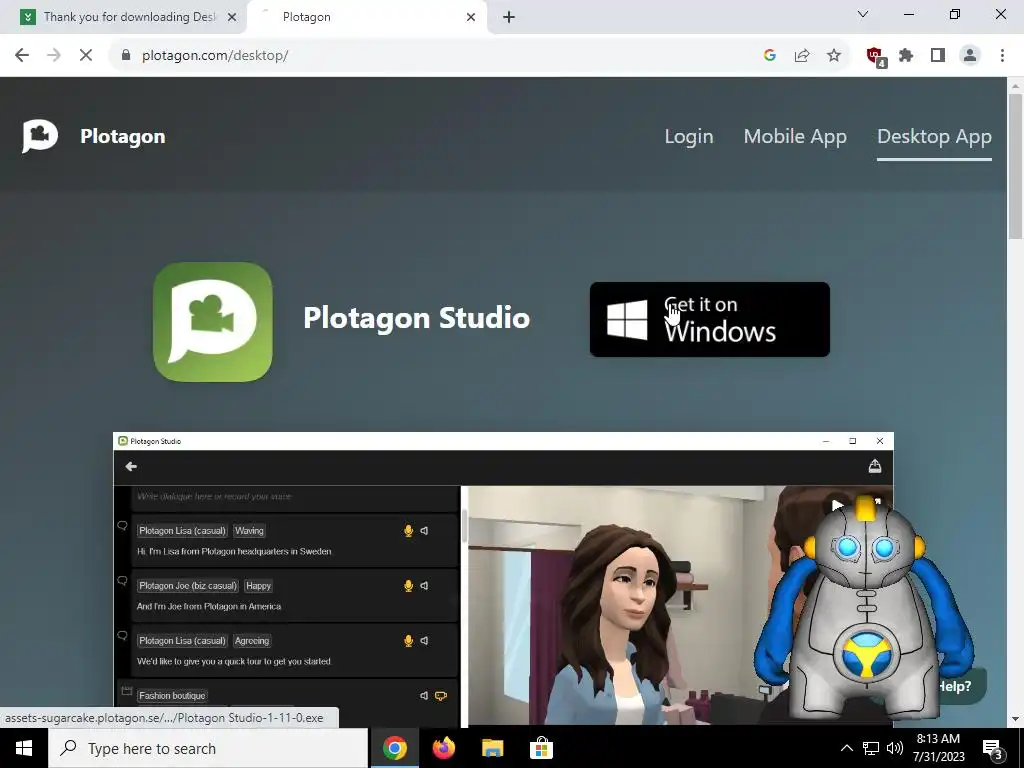This screenshot has width=1024, height=768.
Task: Show hidden system tray icons
Action: pyautogui.click(x=846, y=748)
